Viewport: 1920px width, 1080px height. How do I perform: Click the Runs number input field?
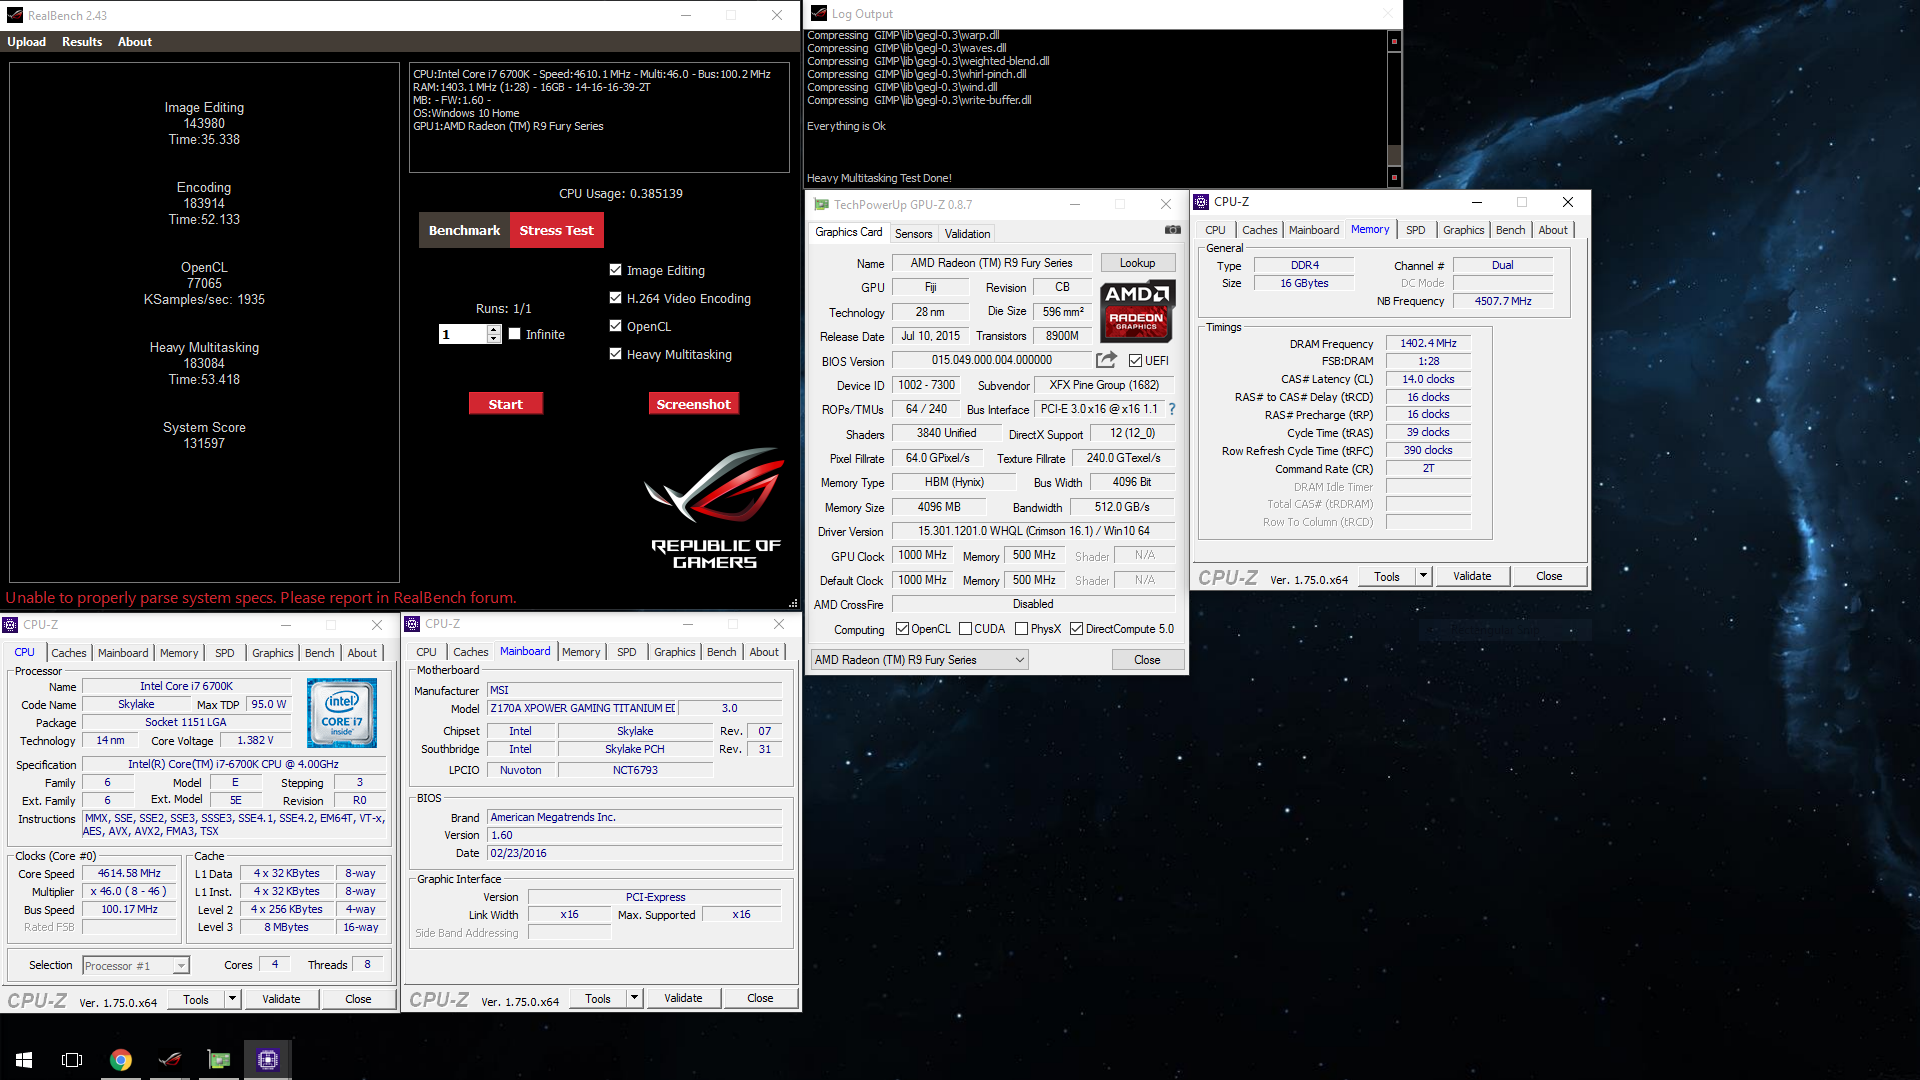point(463,334)
